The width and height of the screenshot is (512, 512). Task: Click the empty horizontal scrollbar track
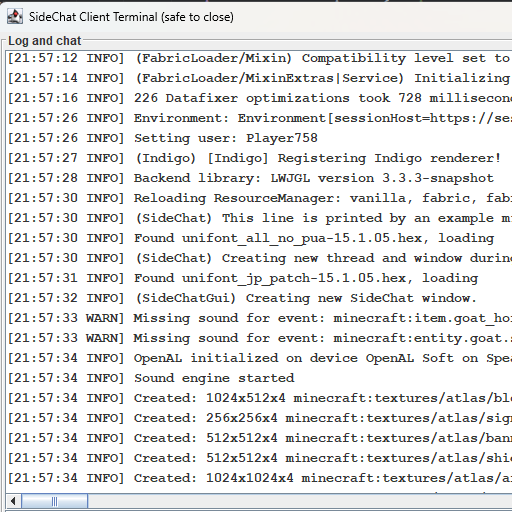click(x=300, y=501)
